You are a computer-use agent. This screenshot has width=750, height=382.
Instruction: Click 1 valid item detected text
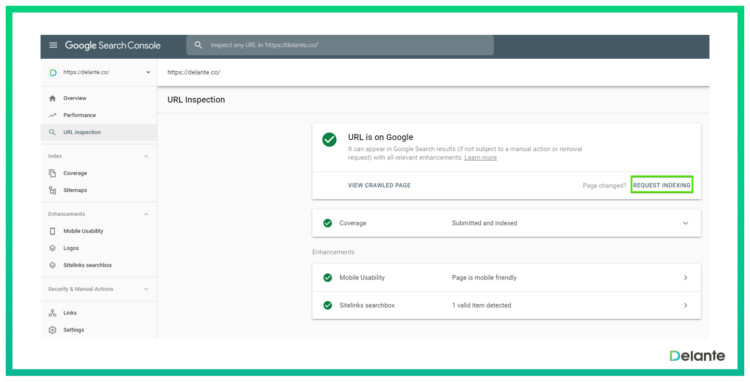[482, 305]
